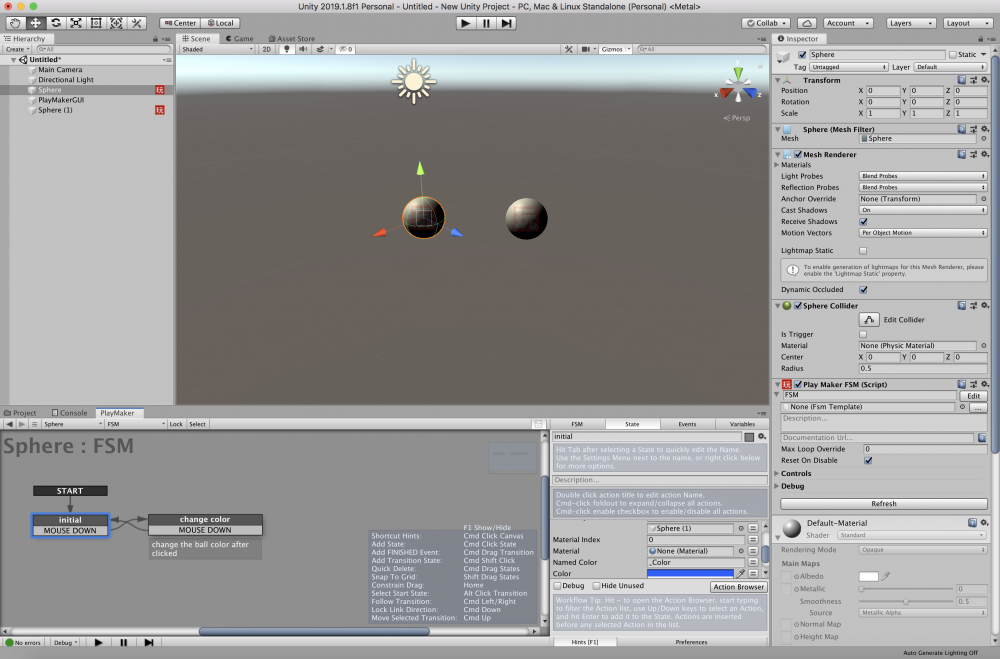Image resolution: width=1000 pixels, height=659 pixels.
Task: Open Sphere Collider preset icon
Action: click(973, 306)
